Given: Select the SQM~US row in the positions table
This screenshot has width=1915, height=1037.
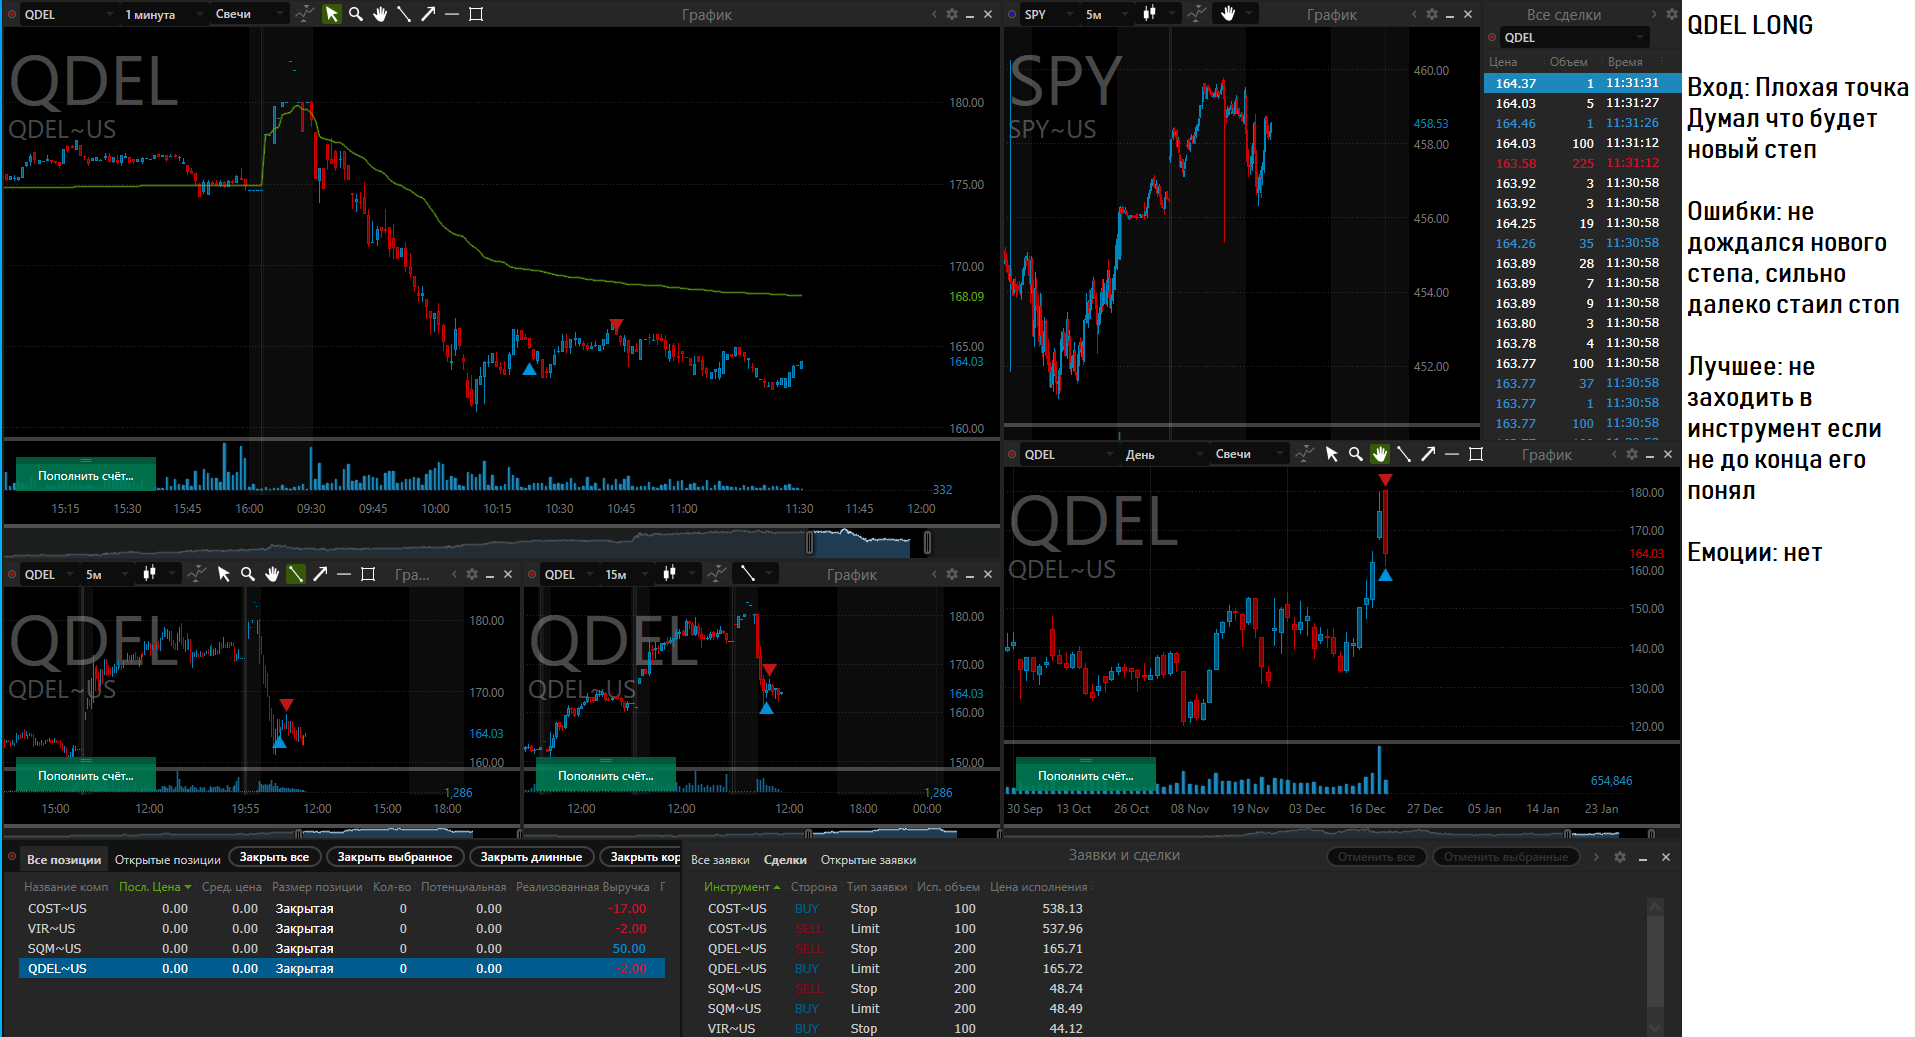Looking at the screenshot, I should [342, 948].
